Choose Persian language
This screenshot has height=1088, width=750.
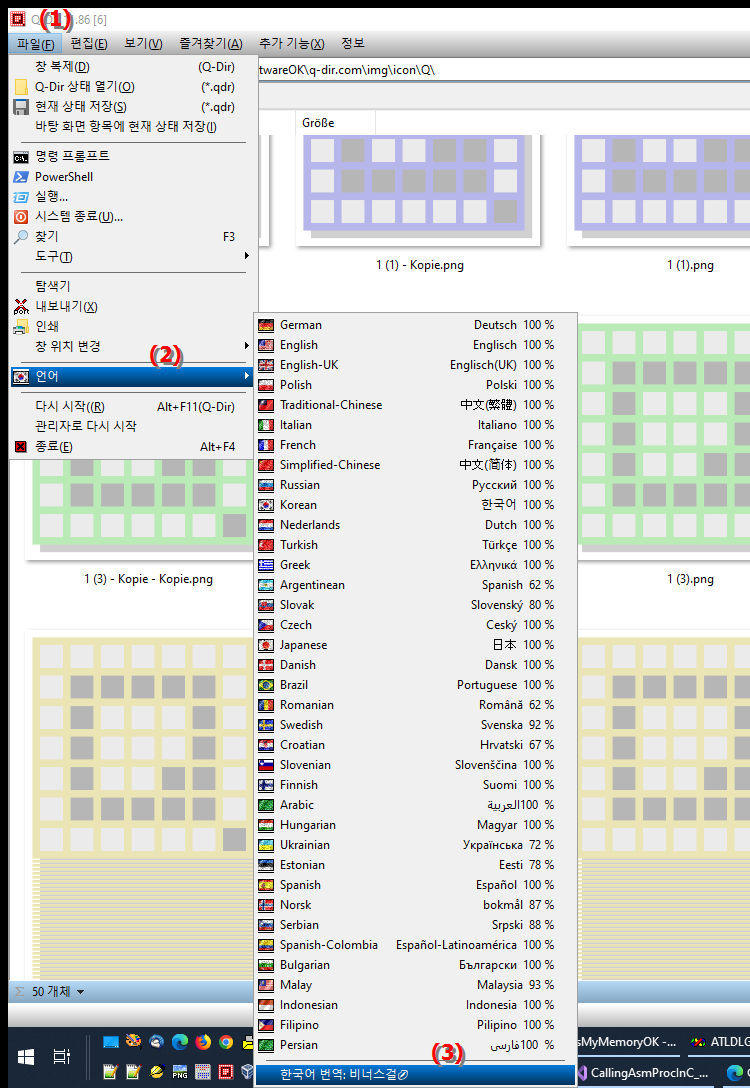(415, 1046)
